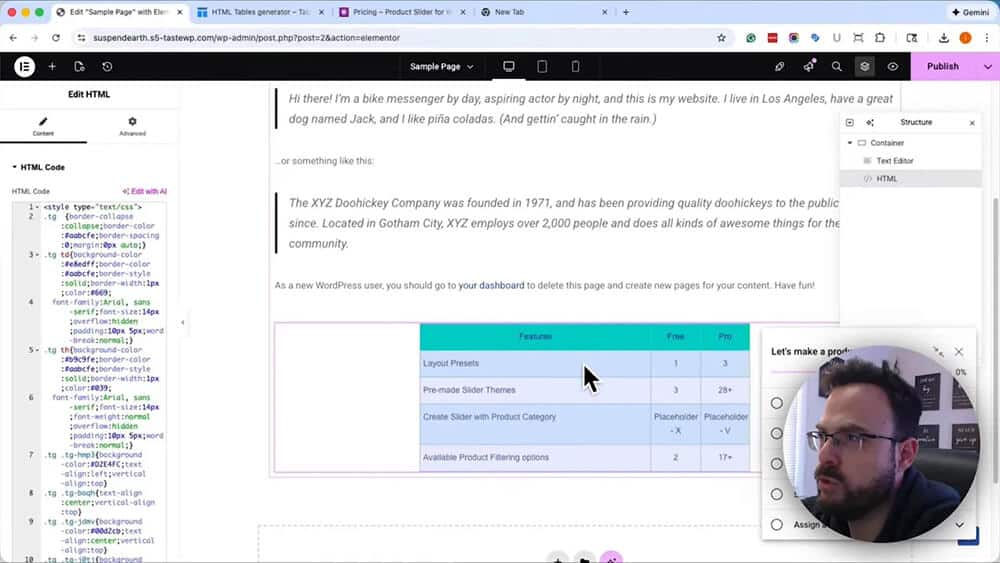This screenshot has height=563, width=1000.
Task: Open the Publish options dropdown arrow
Action: pyautogui.click(x=988, y=66)
